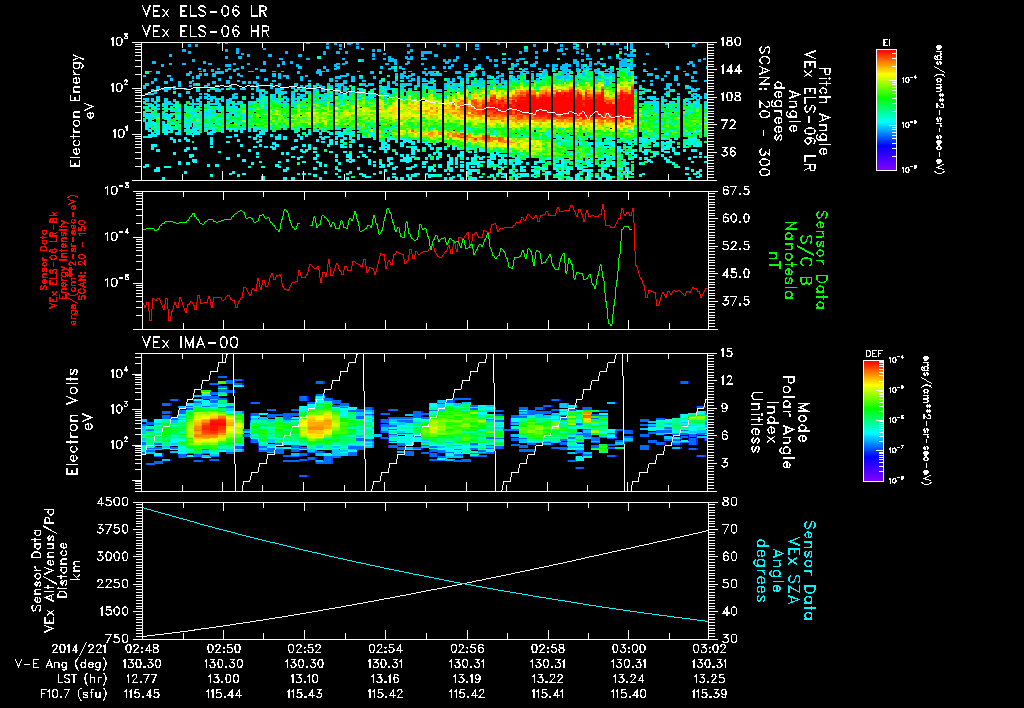Viewport: 1024px width, 708px height.
Task: Click the 80 degrees SZA tick label
Action: click(x=729, y=502)
